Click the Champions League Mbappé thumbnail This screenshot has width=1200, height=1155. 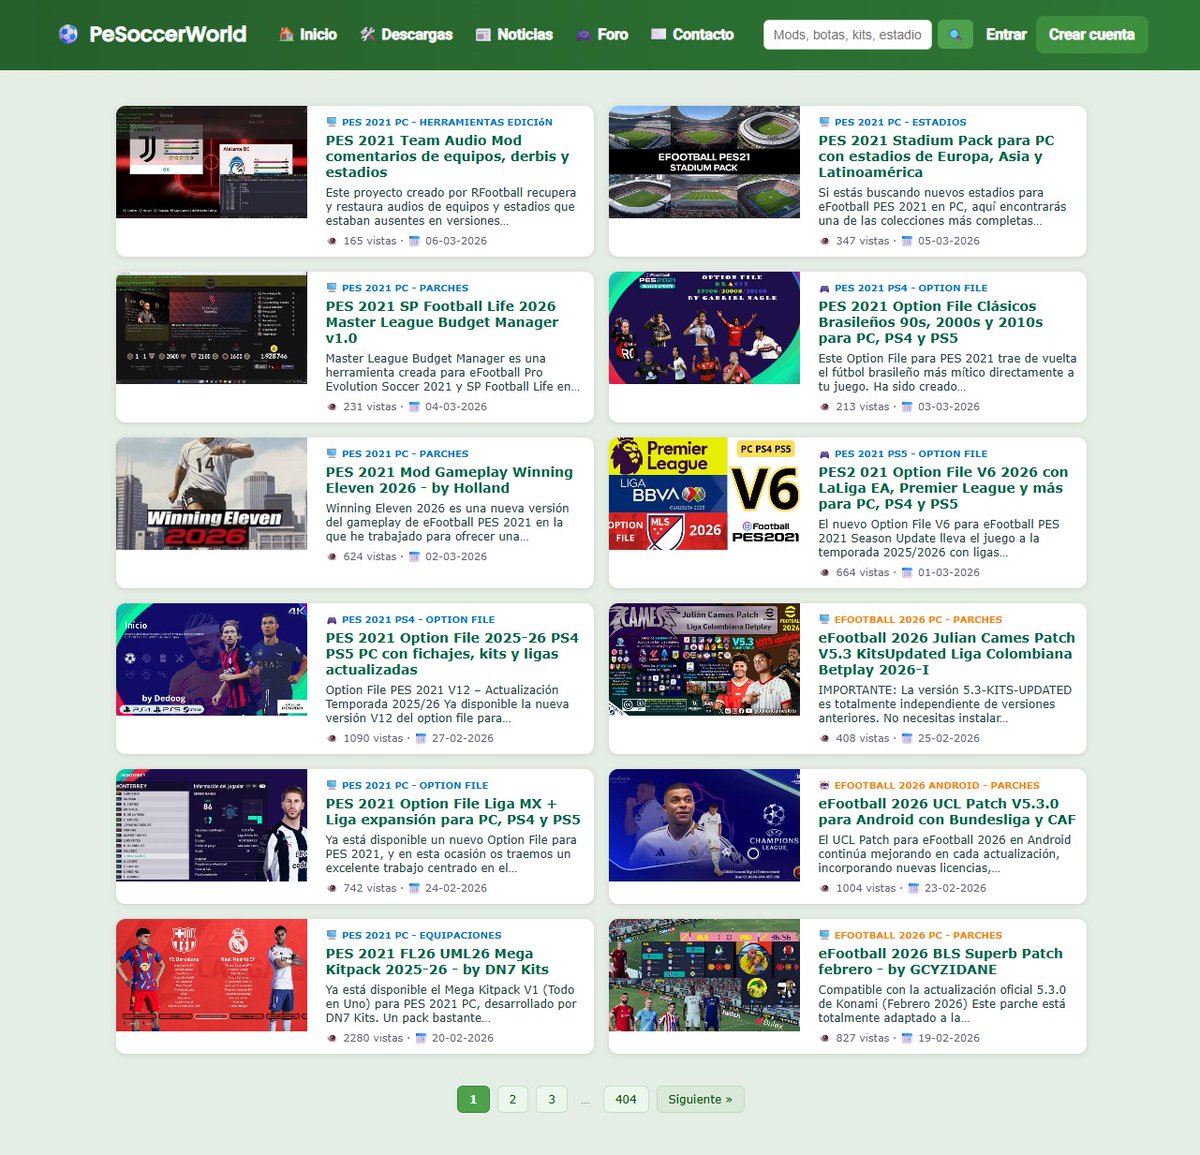(704, 826)
